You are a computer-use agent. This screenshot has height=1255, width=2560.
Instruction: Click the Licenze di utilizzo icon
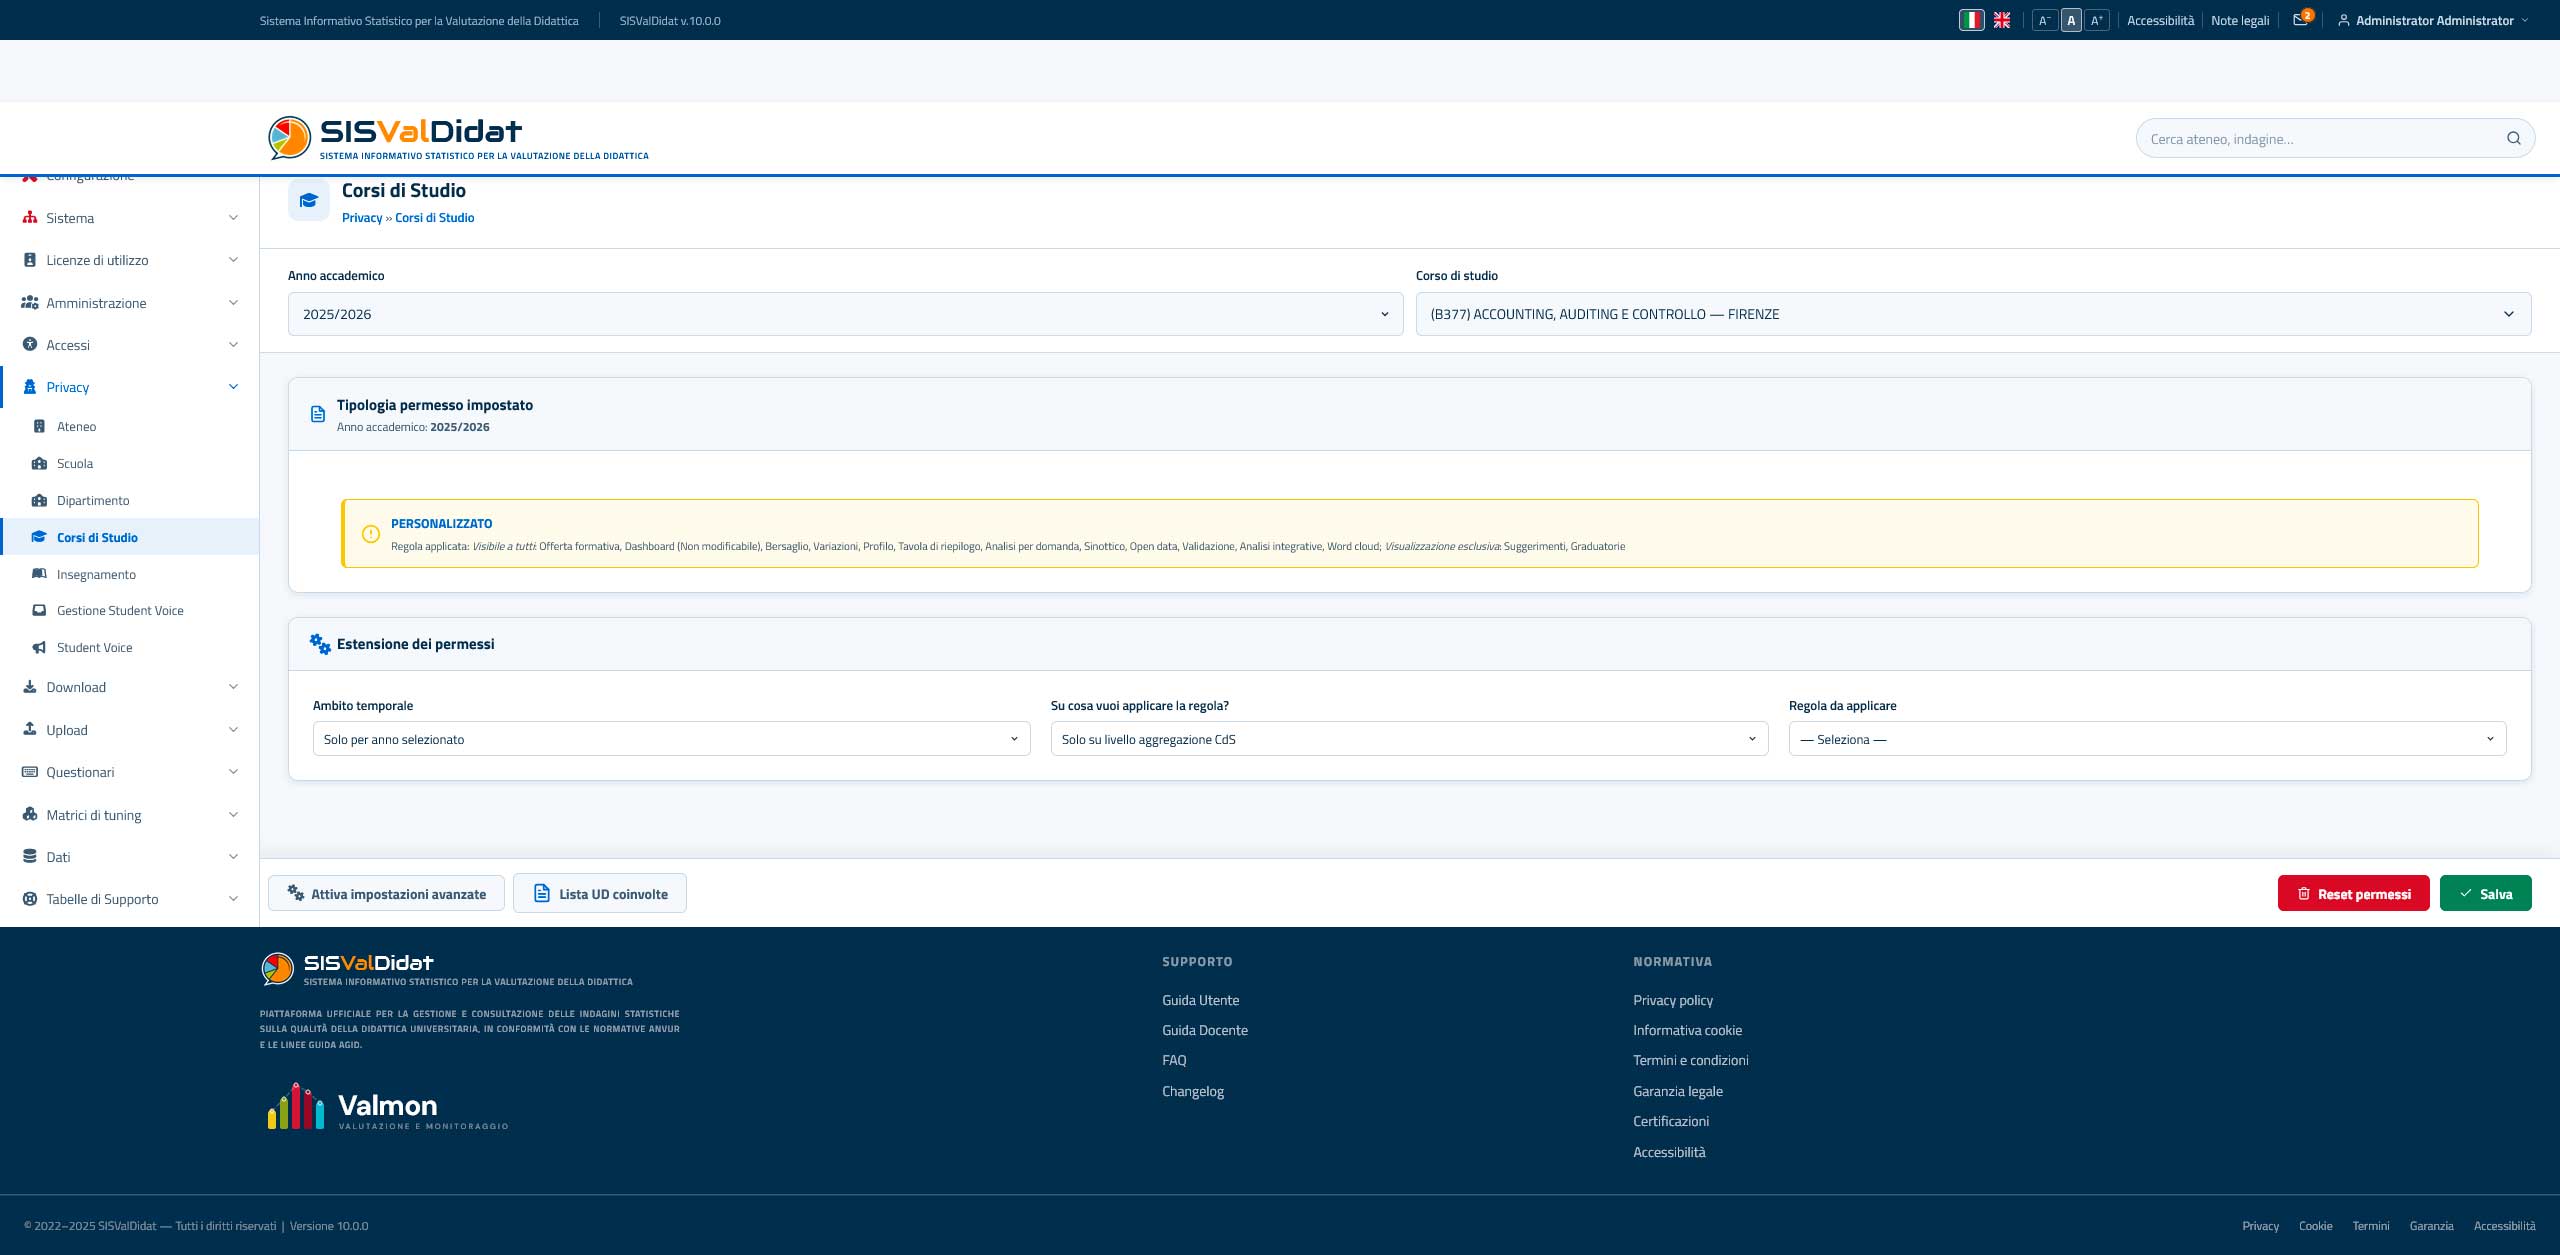(x=30, y=260)
